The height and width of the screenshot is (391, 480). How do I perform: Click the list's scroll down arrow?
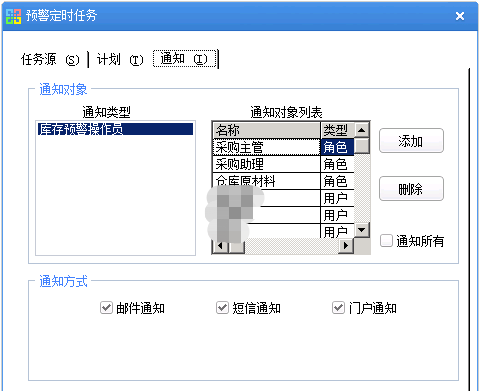(x=362, y=230)
